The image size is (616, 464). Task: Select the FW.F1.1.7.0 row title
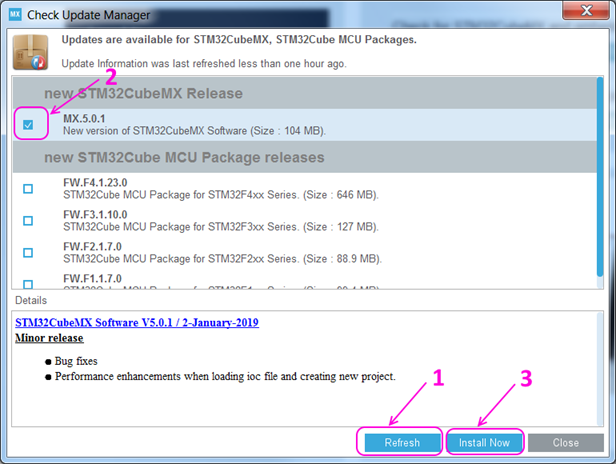click(92, 279)
